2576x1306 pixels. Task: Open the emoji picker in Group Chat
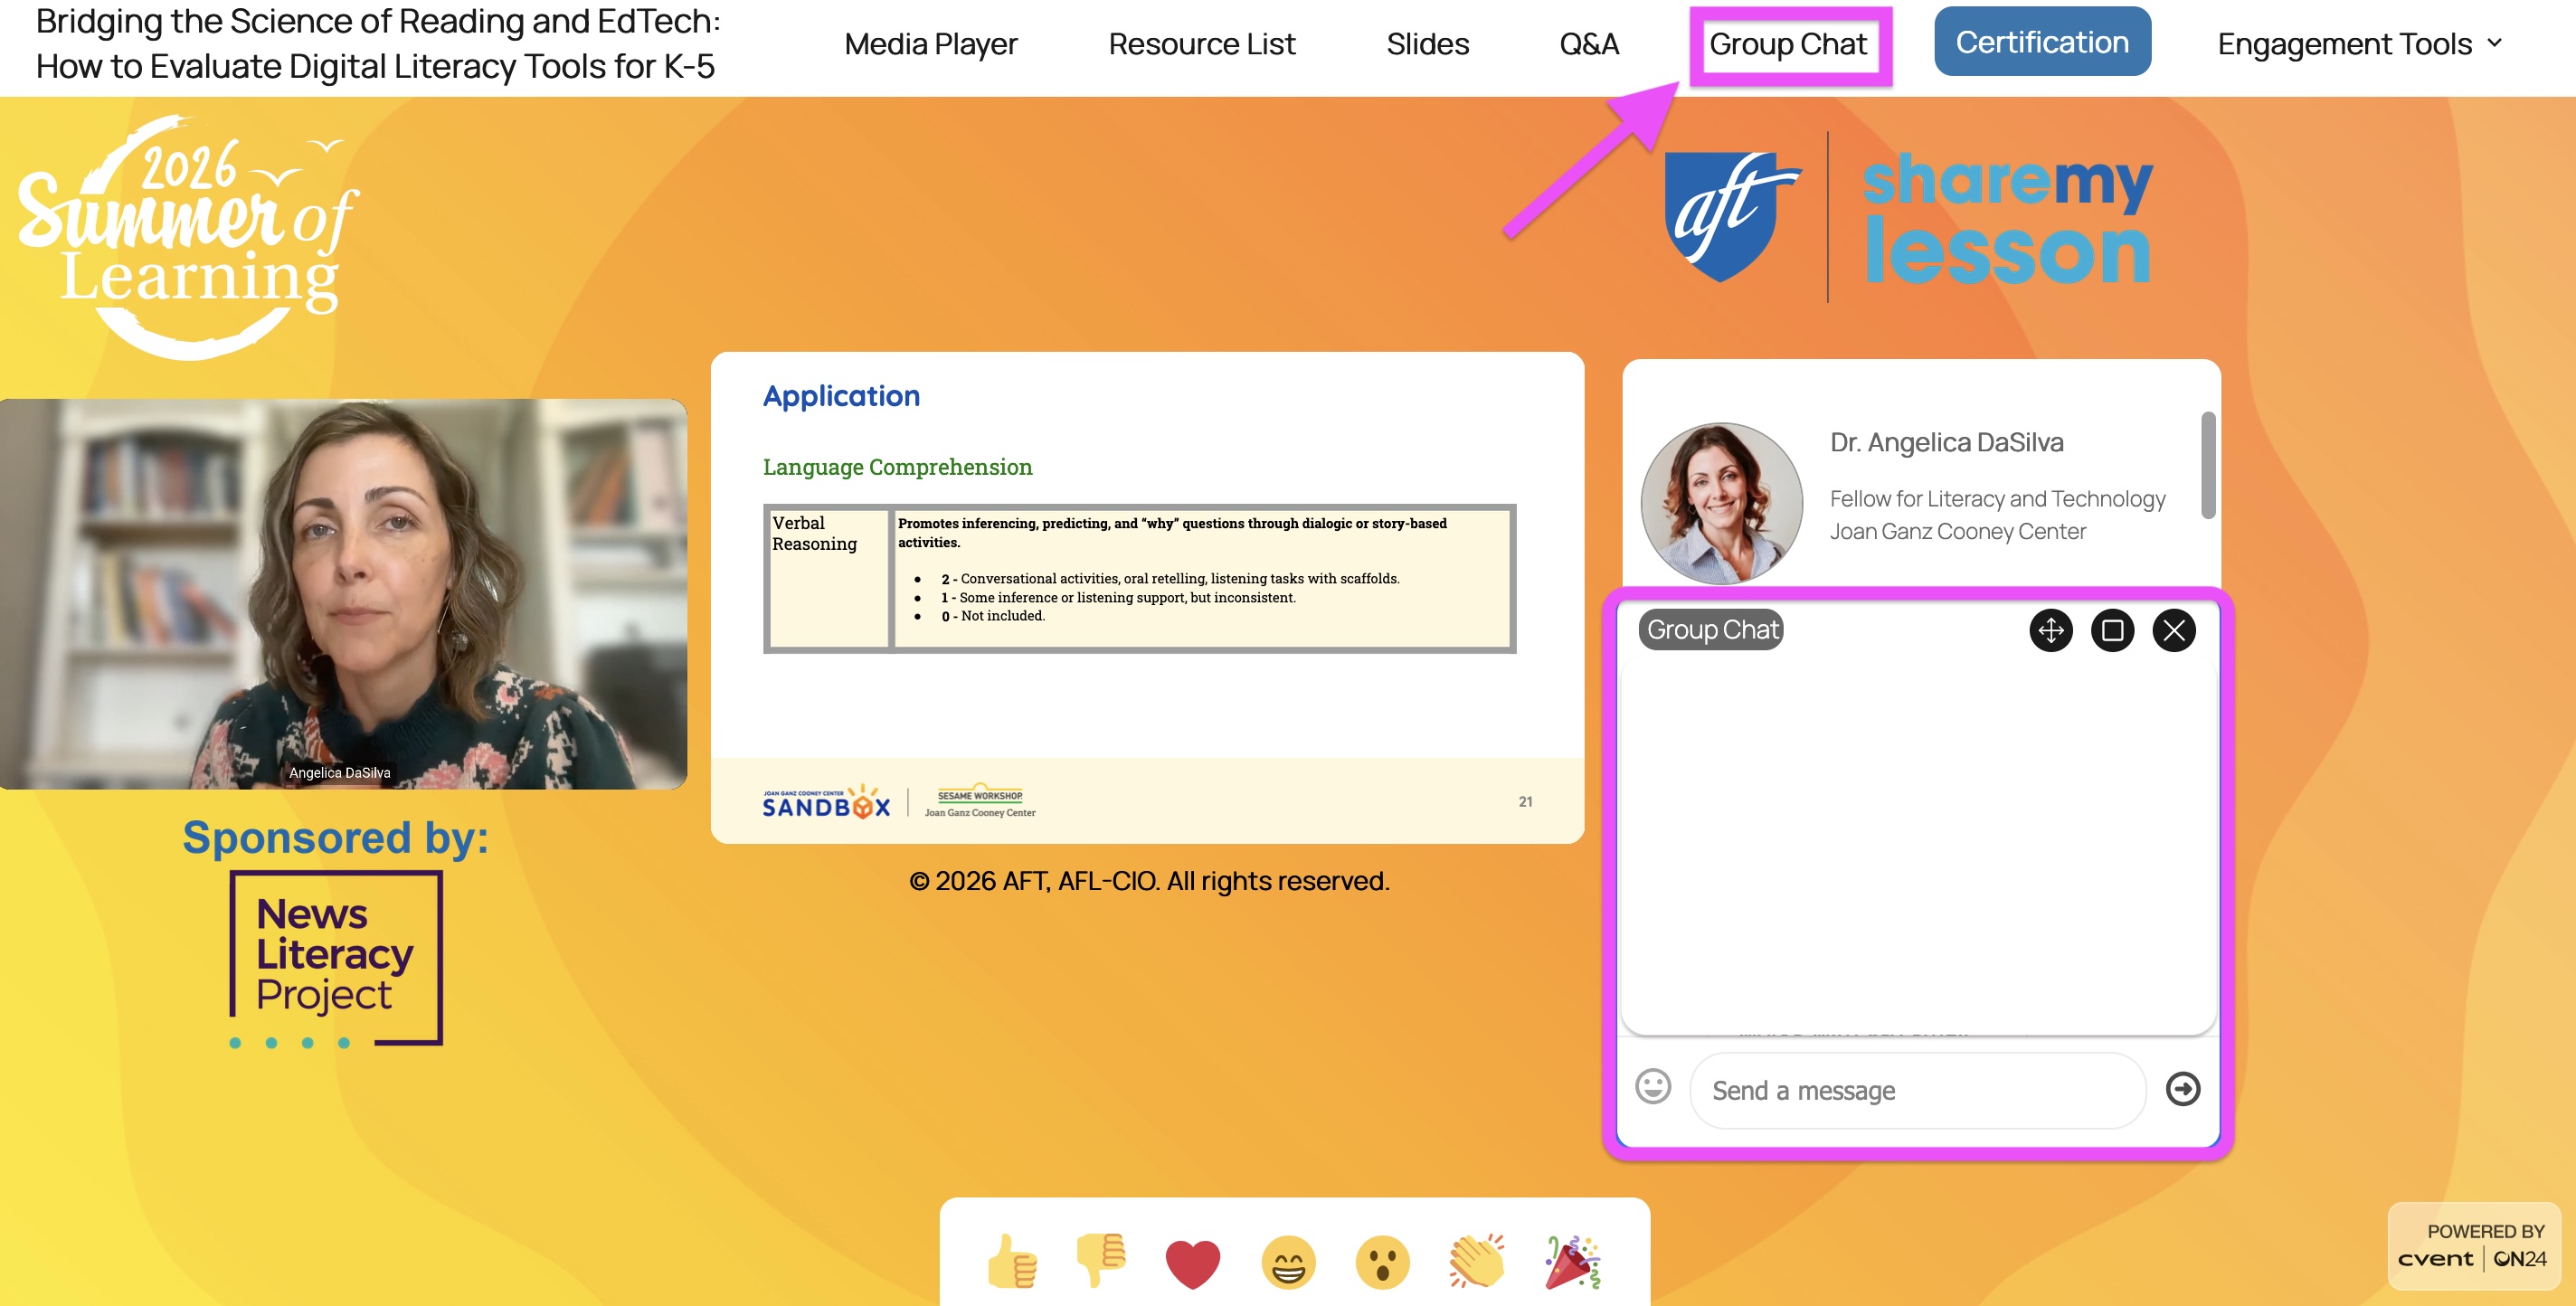(x=1653, y=1086)
